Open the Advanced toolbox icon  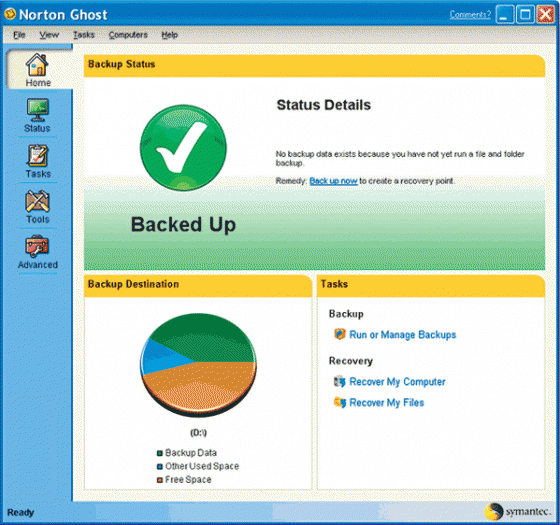point(37,246)
